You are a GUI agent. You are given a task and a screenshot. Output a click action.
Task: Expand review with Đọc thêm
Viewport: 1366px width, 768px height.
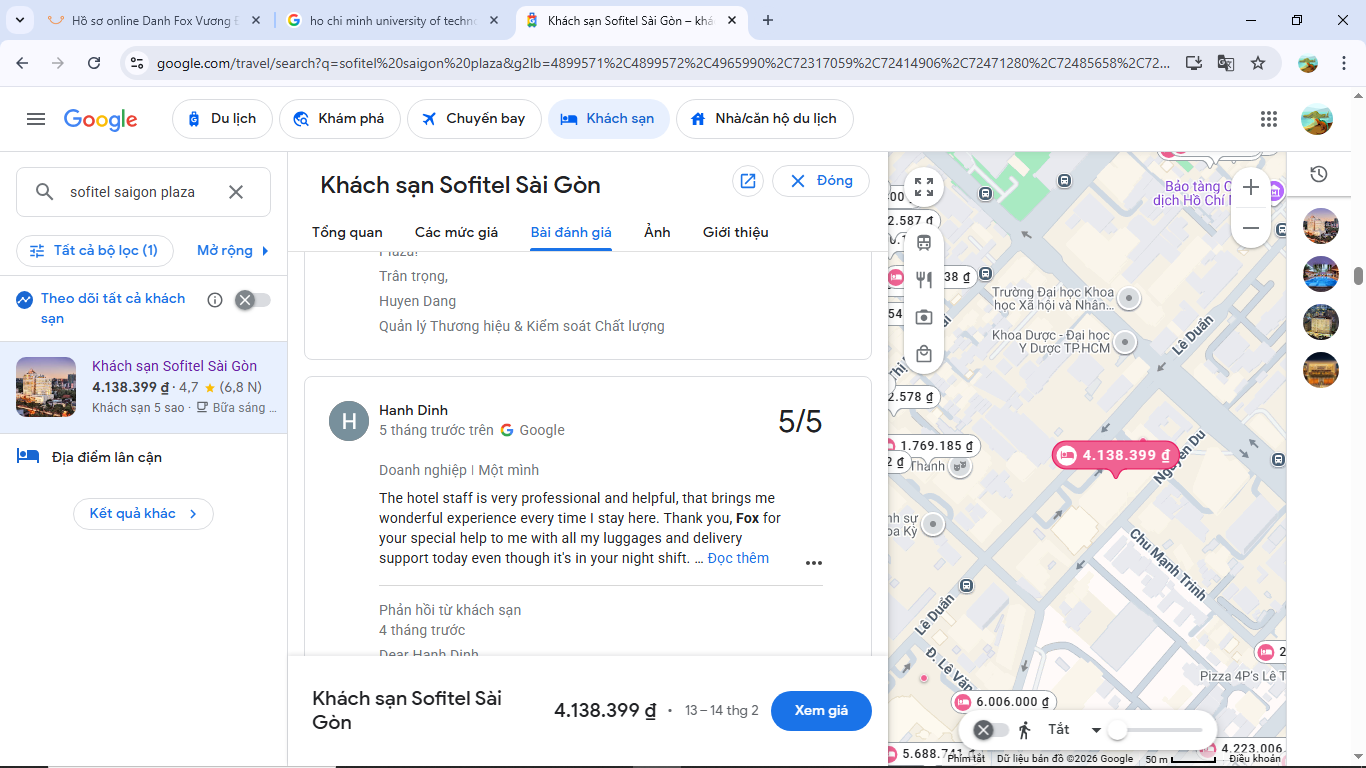[x=738, y=558]
